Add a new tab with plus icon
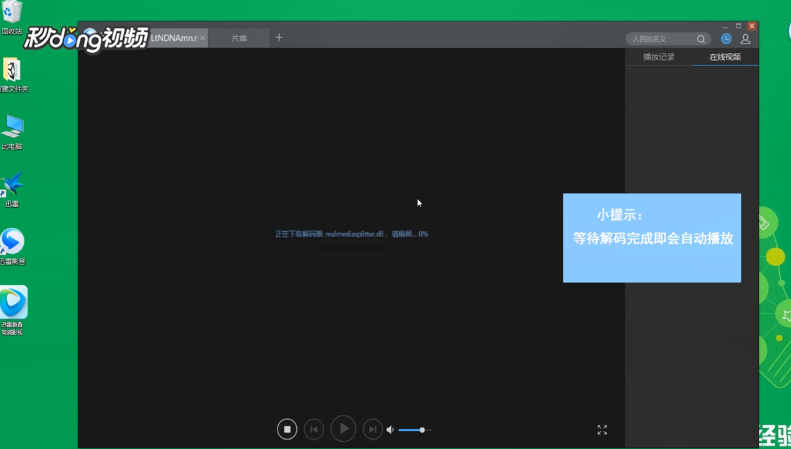This screenshot has height=449, width=791. (x=279, y=37)
